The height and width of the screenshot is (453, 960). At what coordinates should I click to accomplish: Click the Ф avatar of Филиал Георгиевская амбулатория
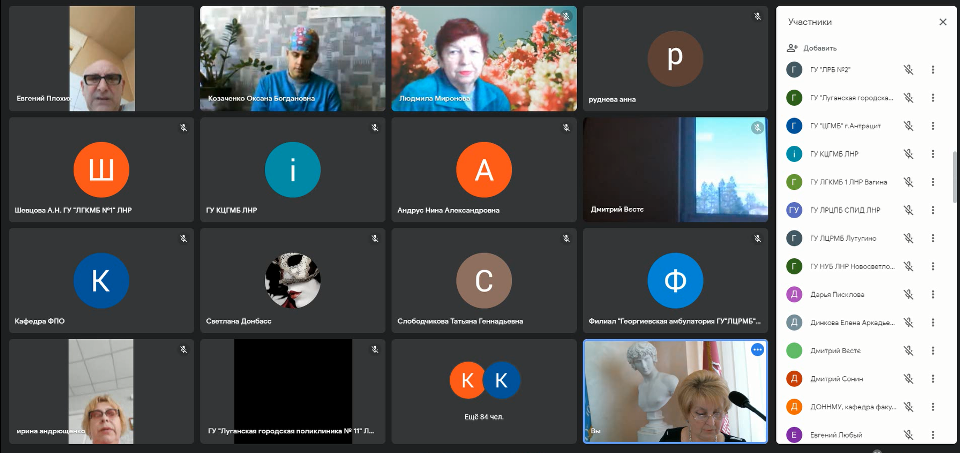coord(675,280)
